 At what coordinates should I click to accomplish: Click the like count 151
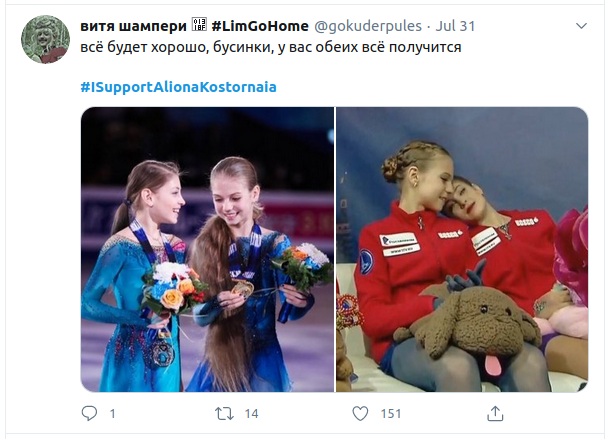click(391, 414)
